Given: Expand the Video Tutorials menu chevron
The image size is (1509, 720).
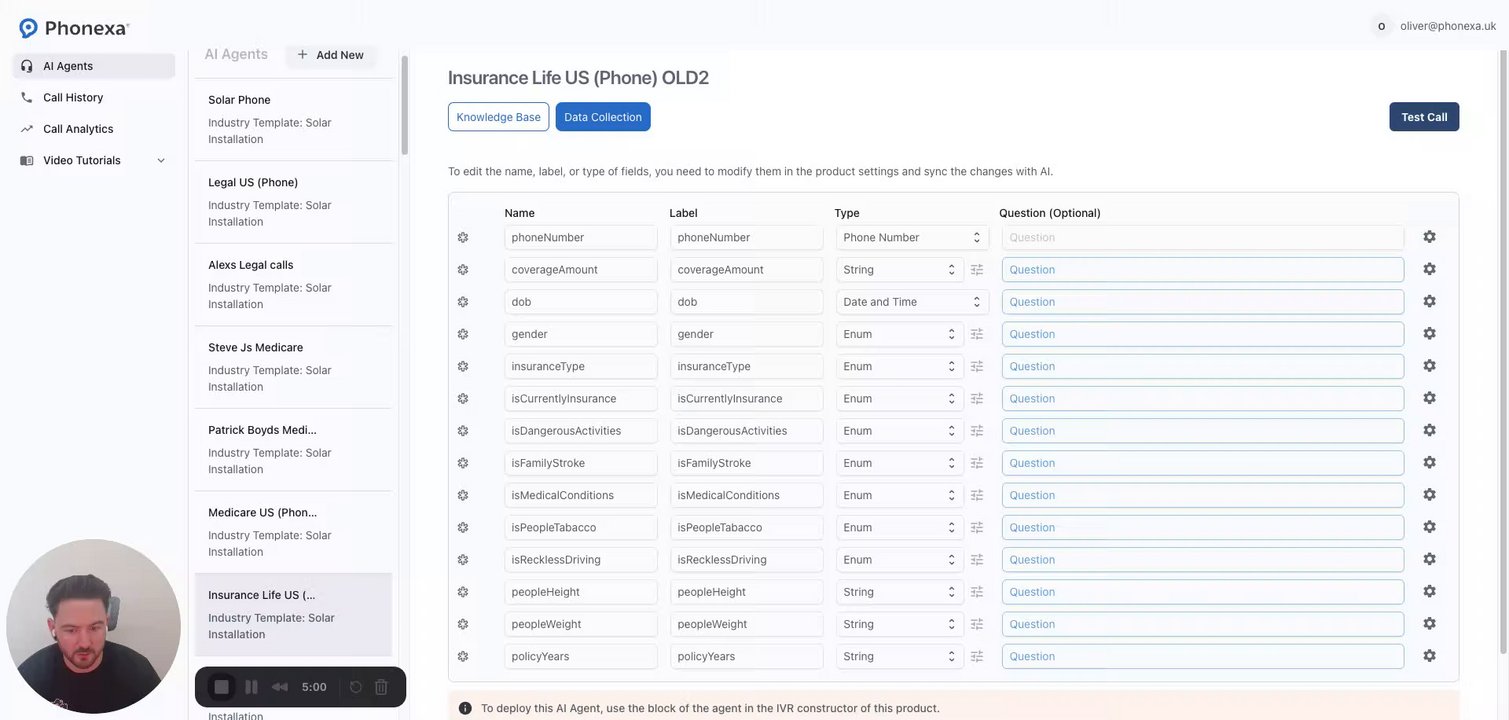Looking at the screenshot, I should click(x=161, y=161).
